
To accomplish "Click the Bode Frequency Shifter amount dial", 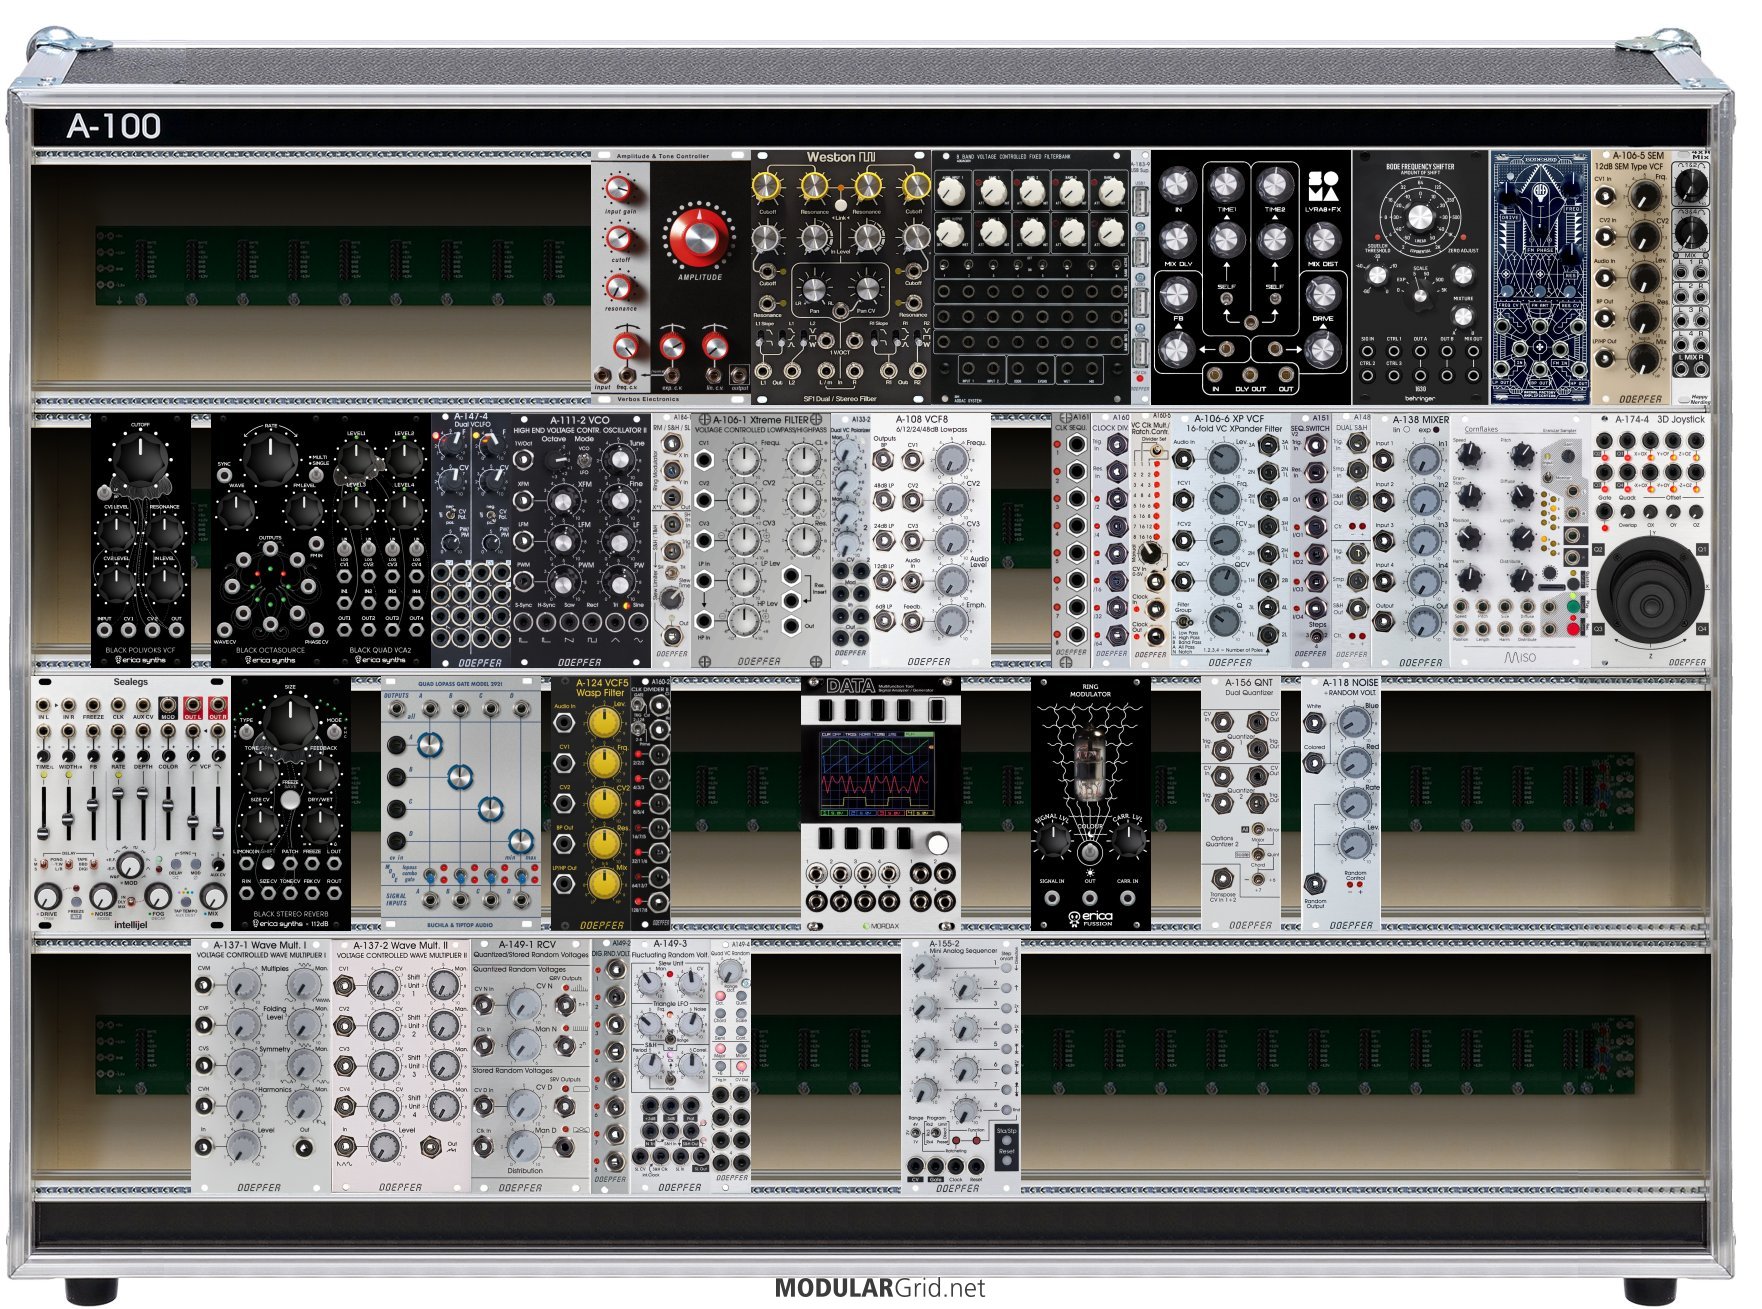I will click(1420, 218).
